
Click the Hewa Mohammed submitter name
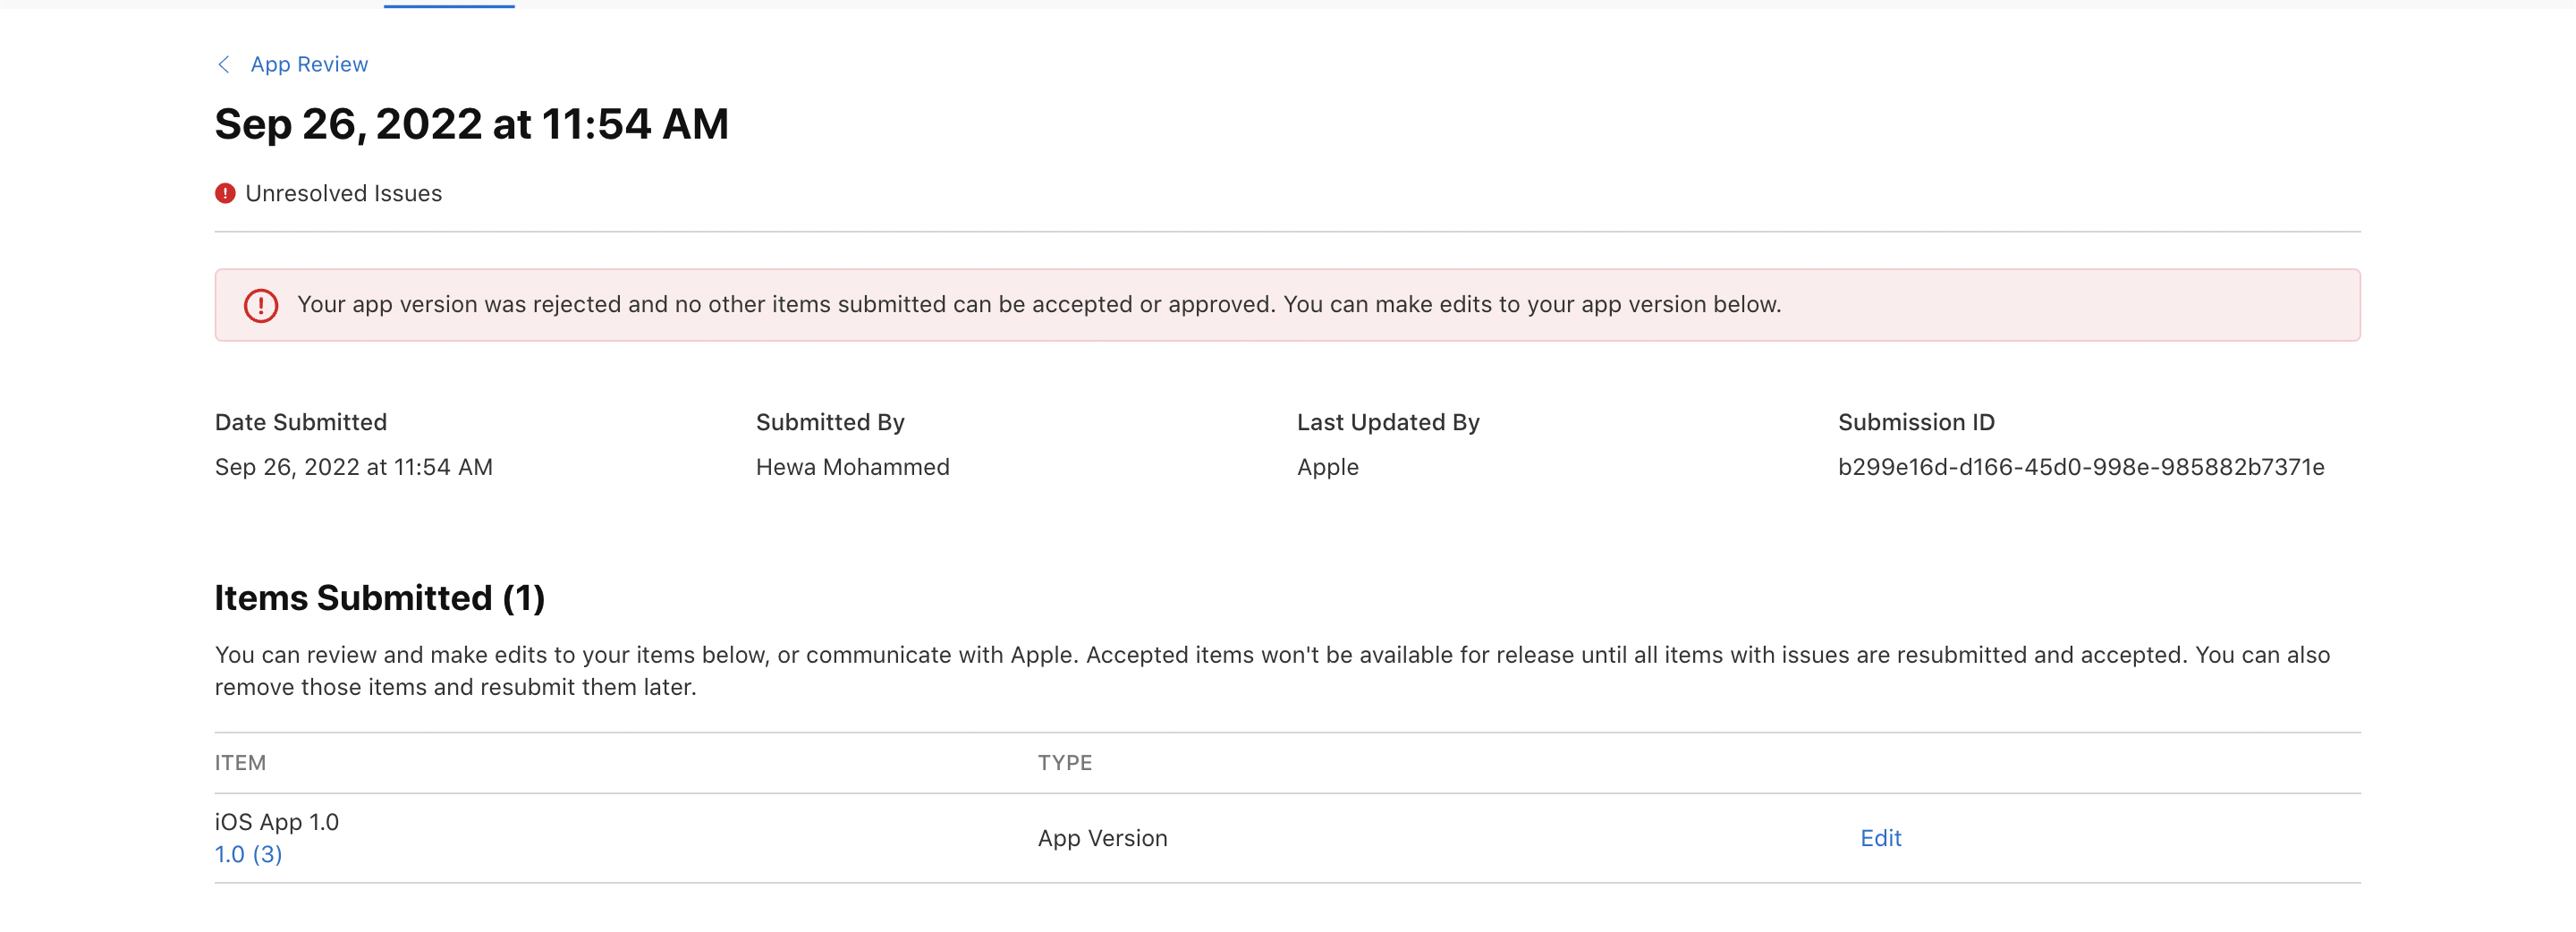[x=852, y=467]
